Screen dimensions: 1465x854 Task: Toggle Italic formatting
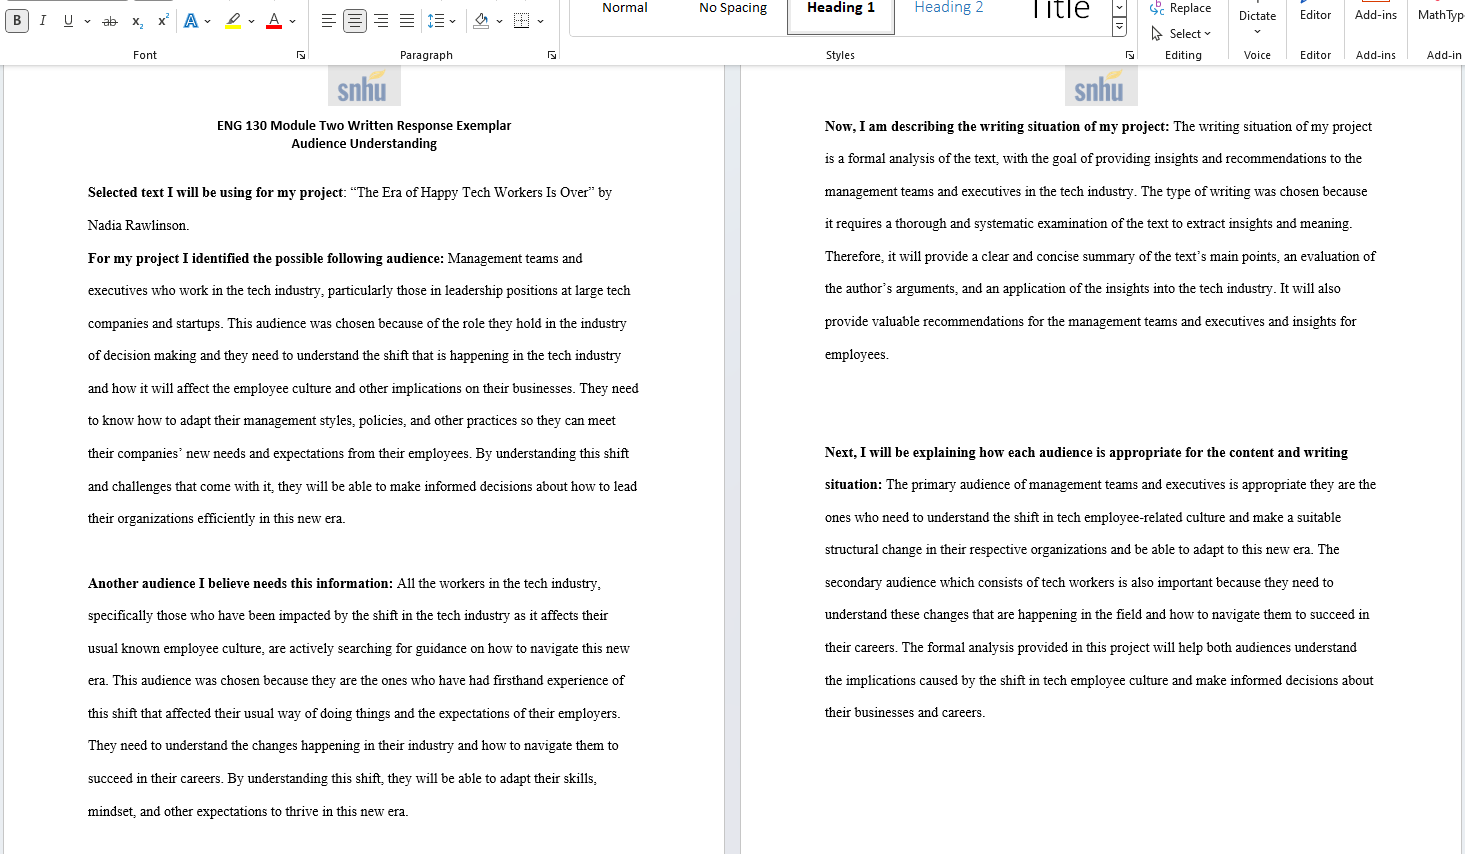42,21
